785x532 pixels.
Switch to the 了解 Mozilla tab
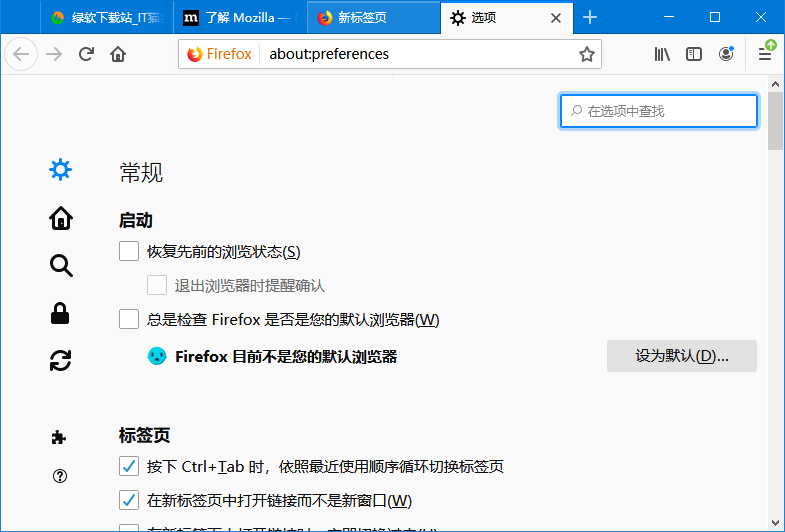240,18
